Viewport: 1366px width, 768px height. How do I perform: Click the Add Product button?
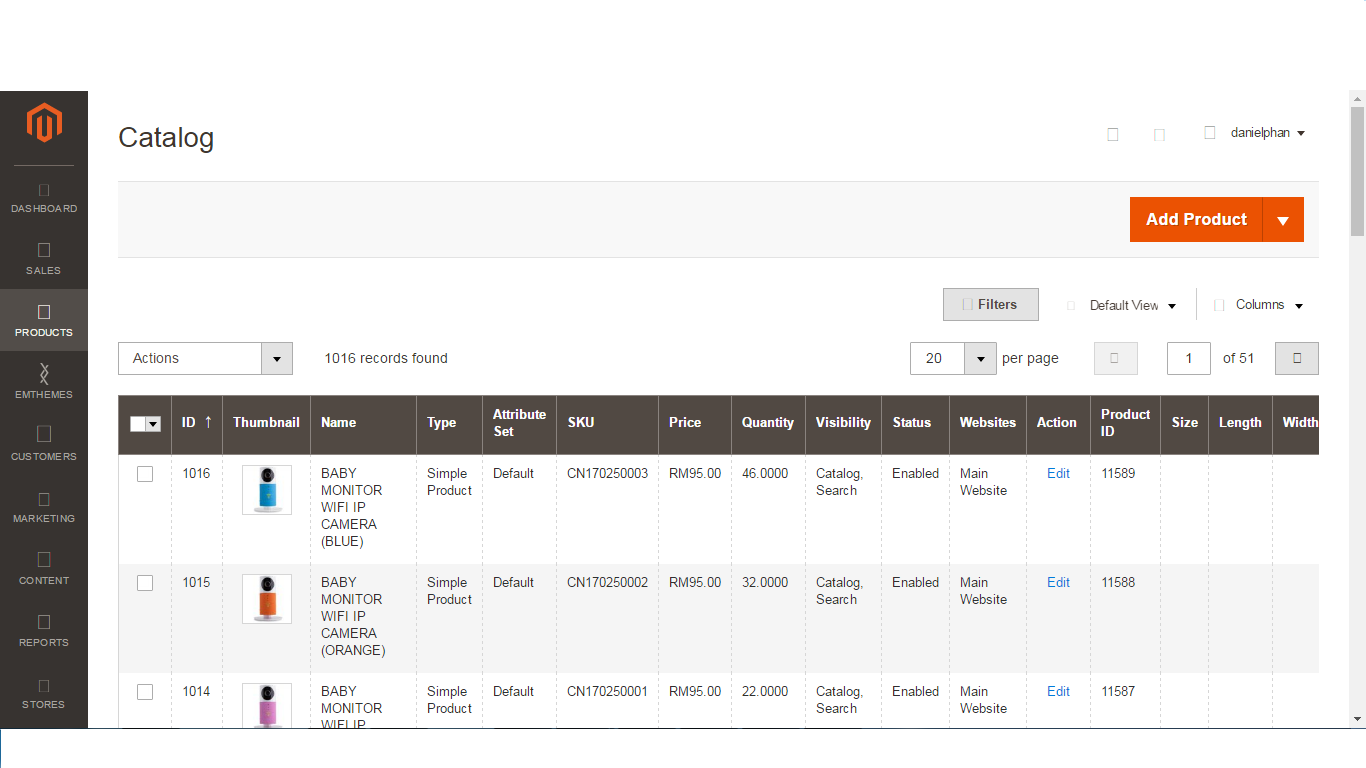(x=1196, y=219)
